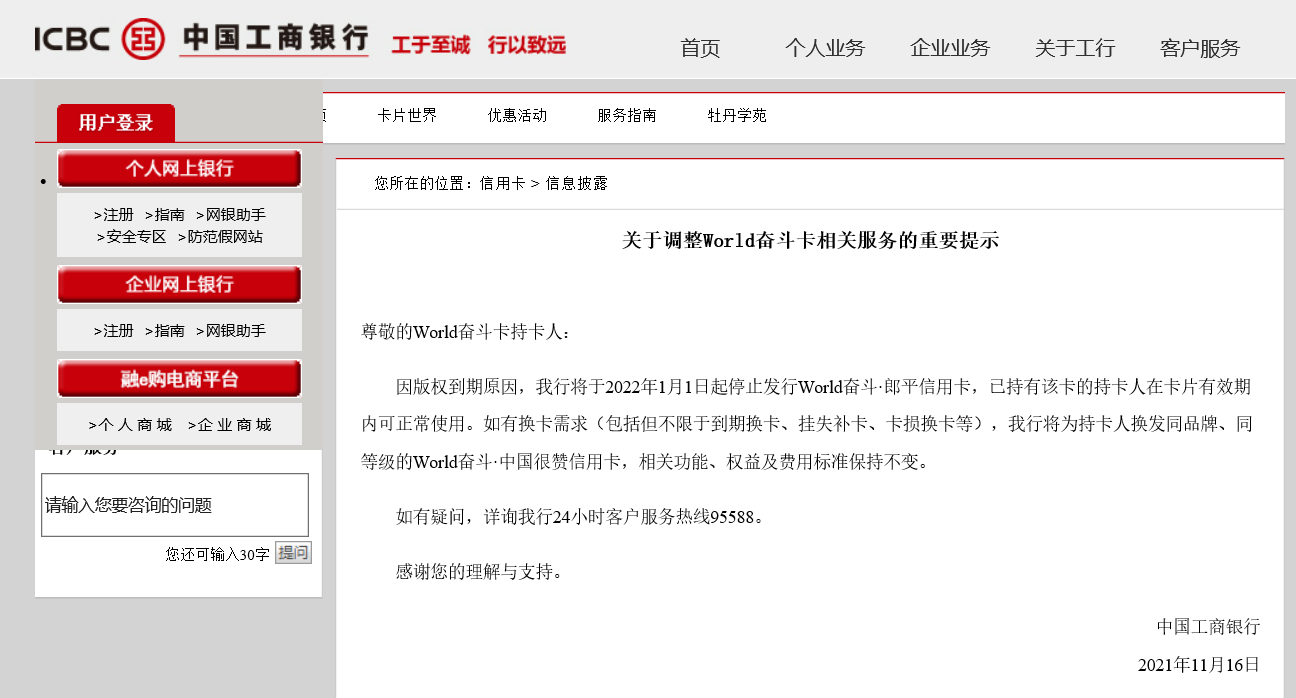Viewport: 1296px width, 698px height.
Task: Open the 企业商城 link
Action: (230, 425)
